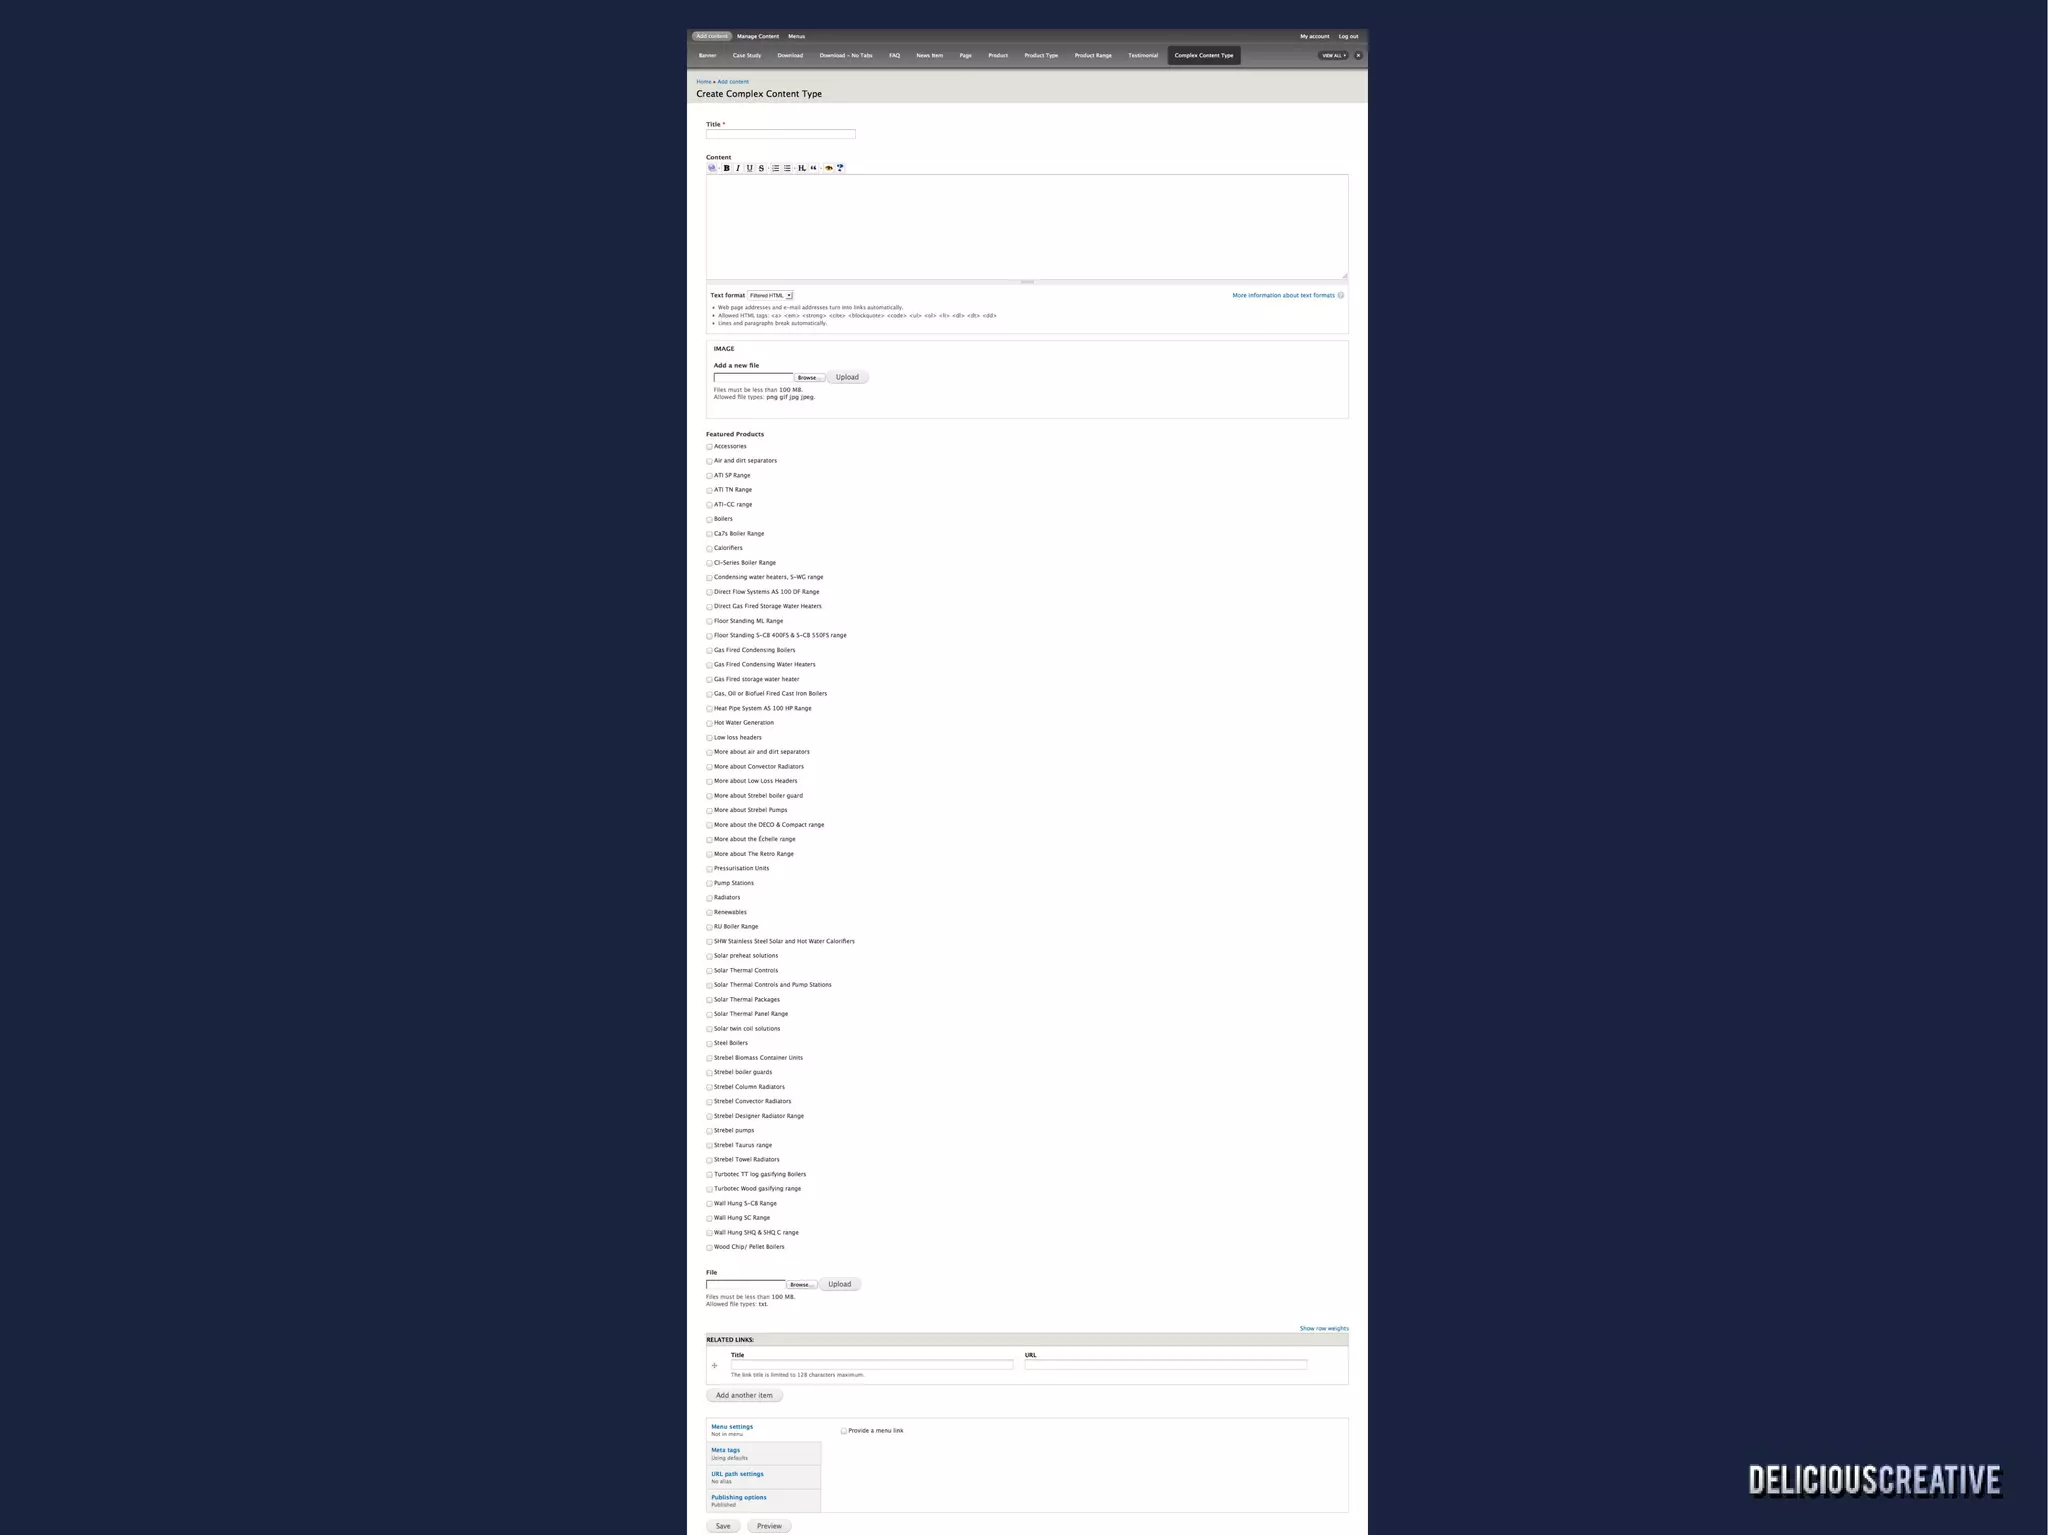2048x1535 pixels.
Task: Click the strikethrough icon
Action: [761, 168]
